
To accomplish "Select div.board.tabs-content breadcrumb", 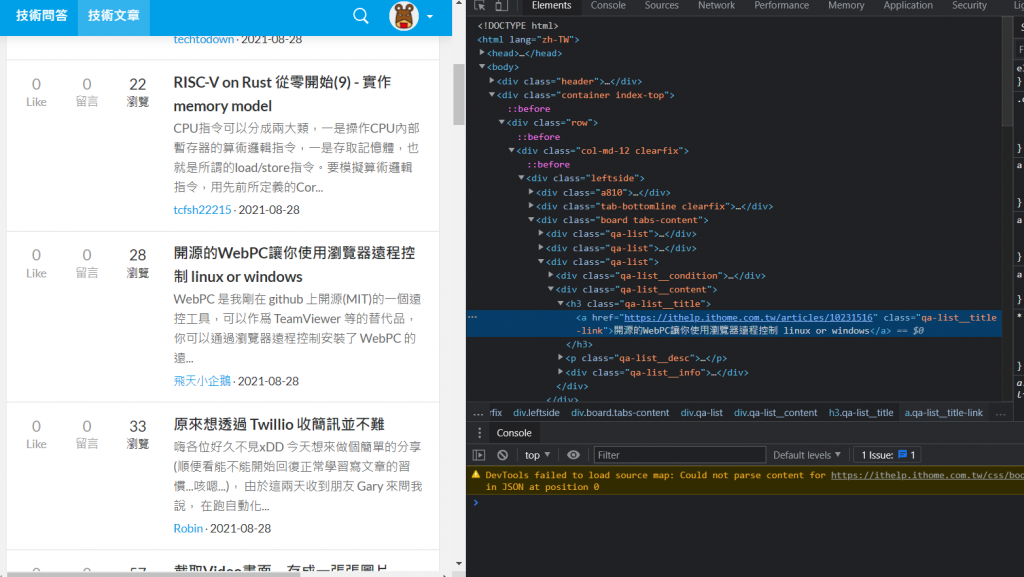I will (620, 413).
